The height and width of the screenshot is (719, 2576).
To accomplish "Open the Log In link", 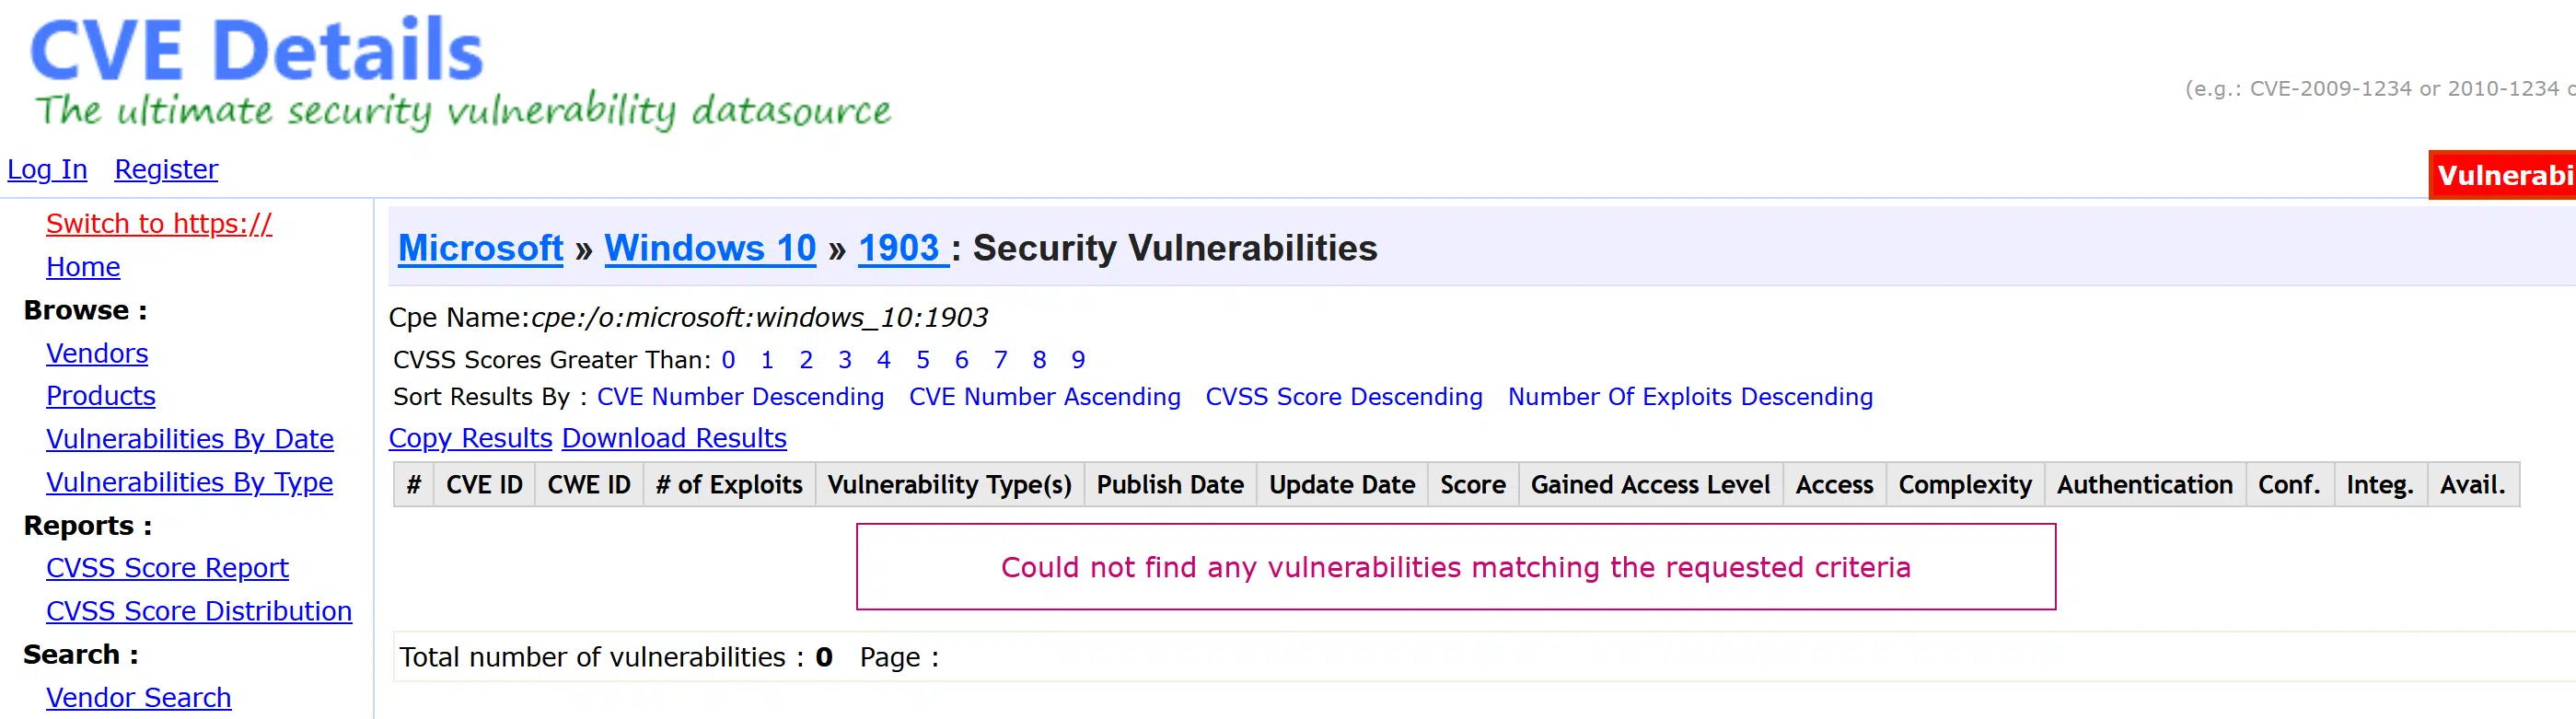I will [x=47, y=170].
